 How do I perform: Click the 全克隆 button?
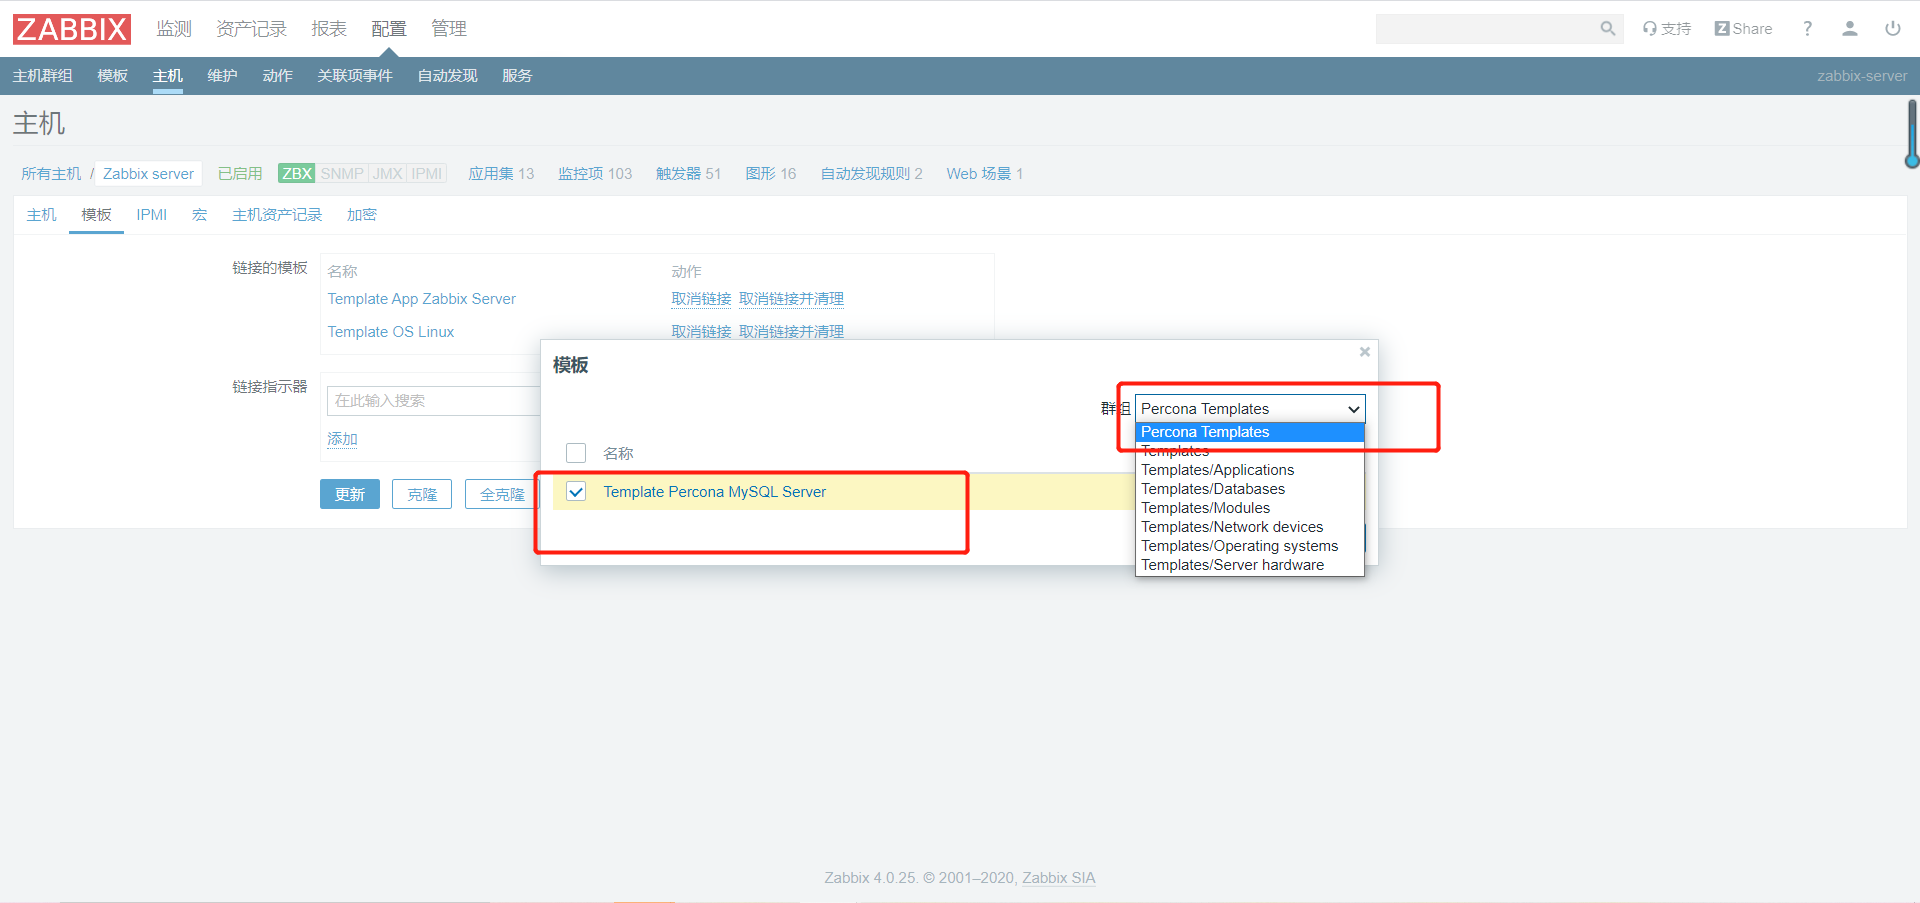coord(502,494)
